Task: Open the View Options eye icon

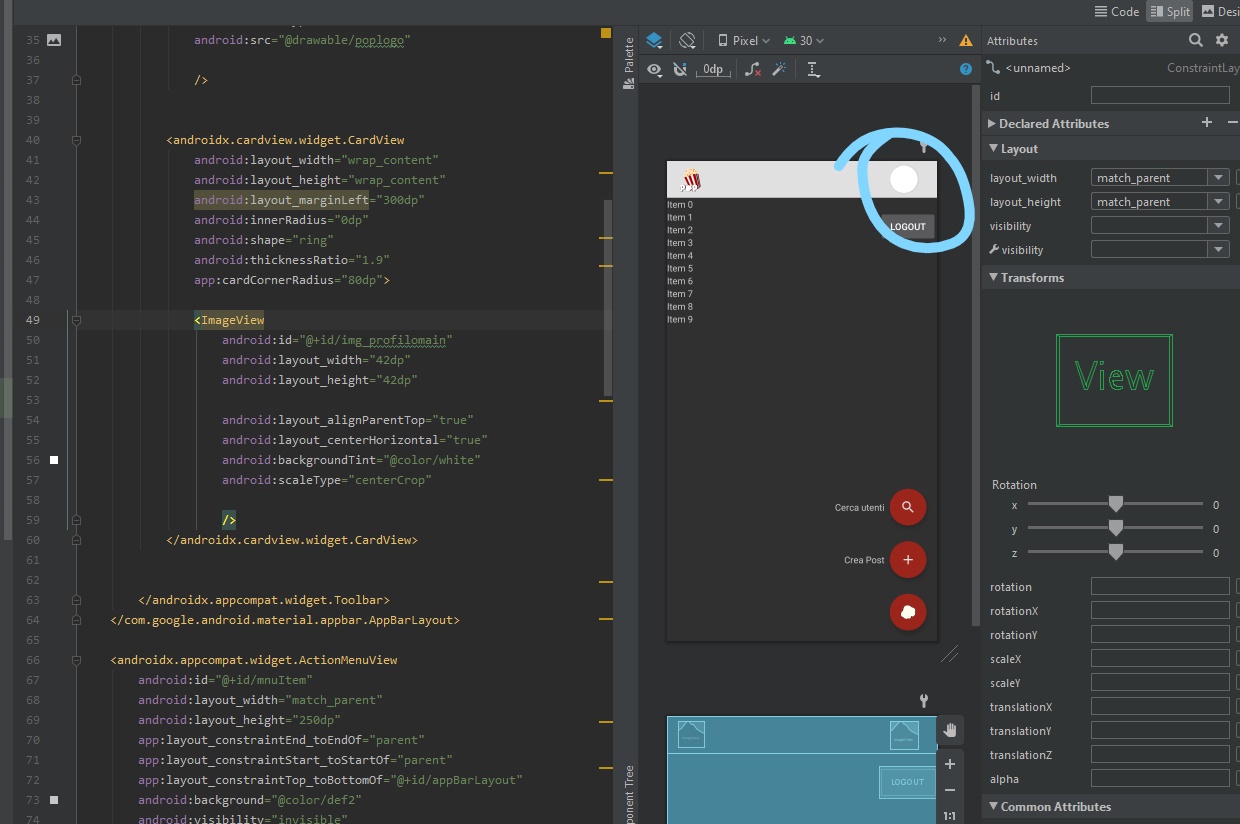Action: click(654, 69)
